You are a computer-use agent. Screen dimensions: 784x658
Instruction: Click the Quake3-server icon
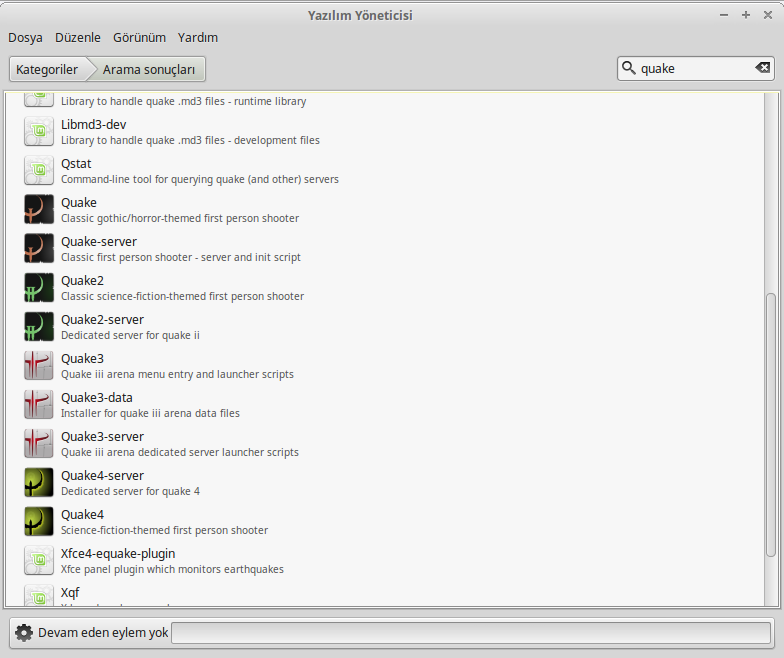pyautogui.click(x=38, y=444)
